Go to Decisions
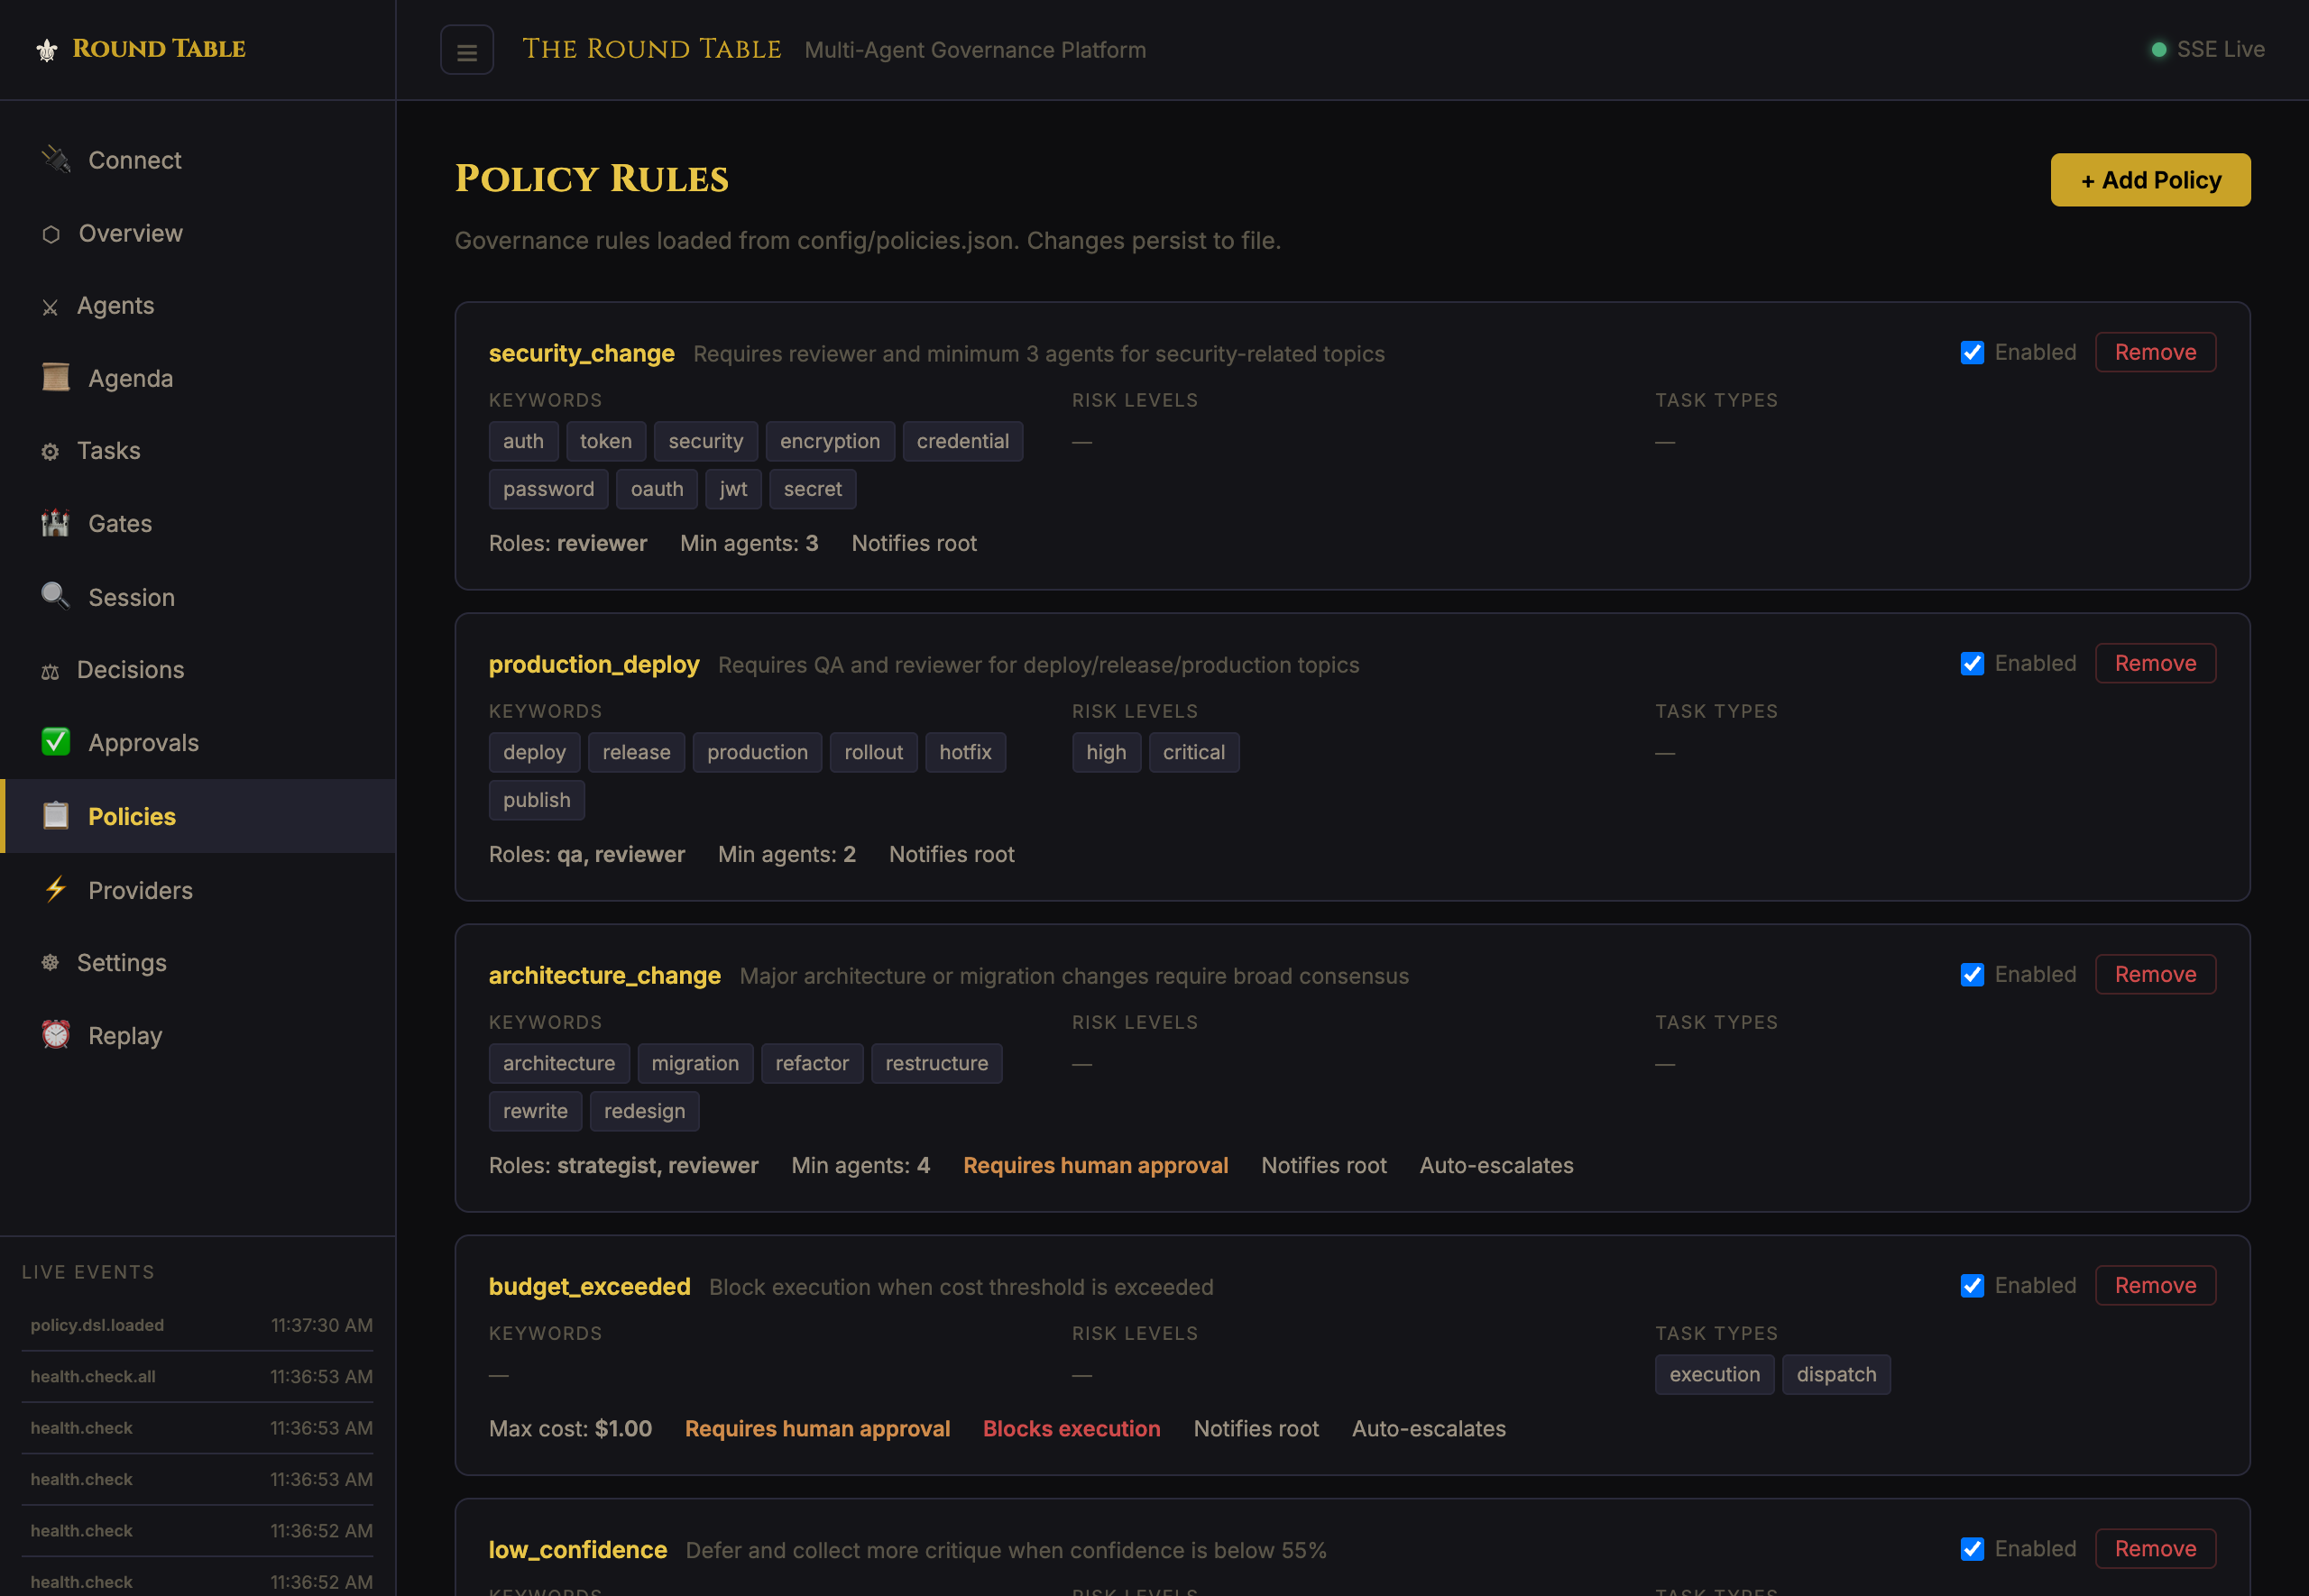 point(198,670)
